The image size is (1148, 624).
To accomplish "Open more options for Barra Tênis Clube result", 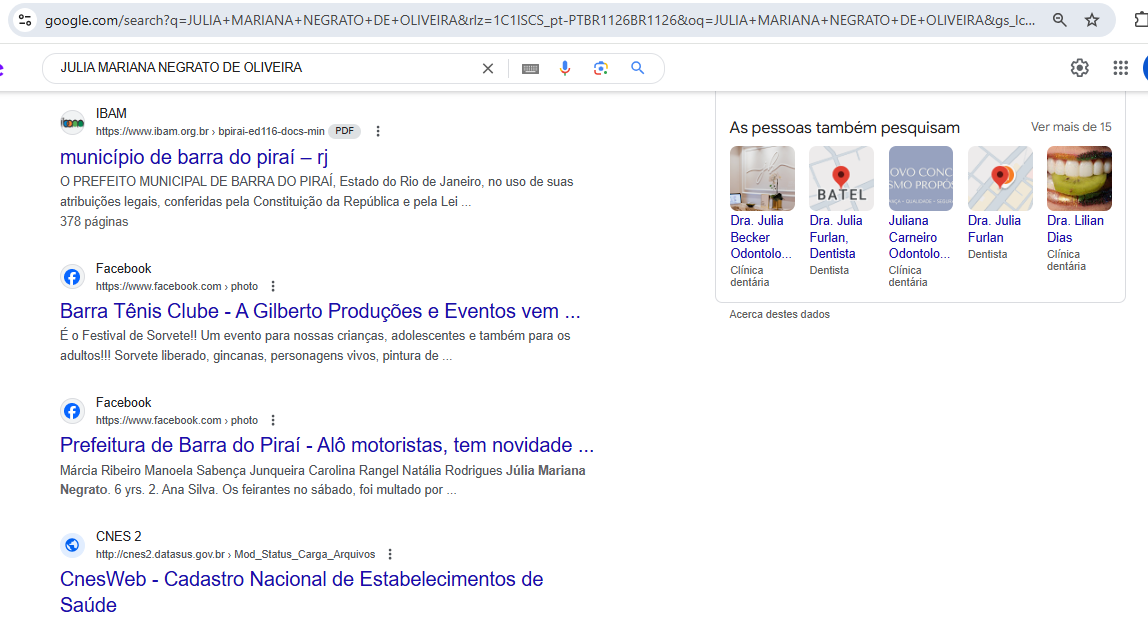I will pyautogui.click(x=273, y=286).
